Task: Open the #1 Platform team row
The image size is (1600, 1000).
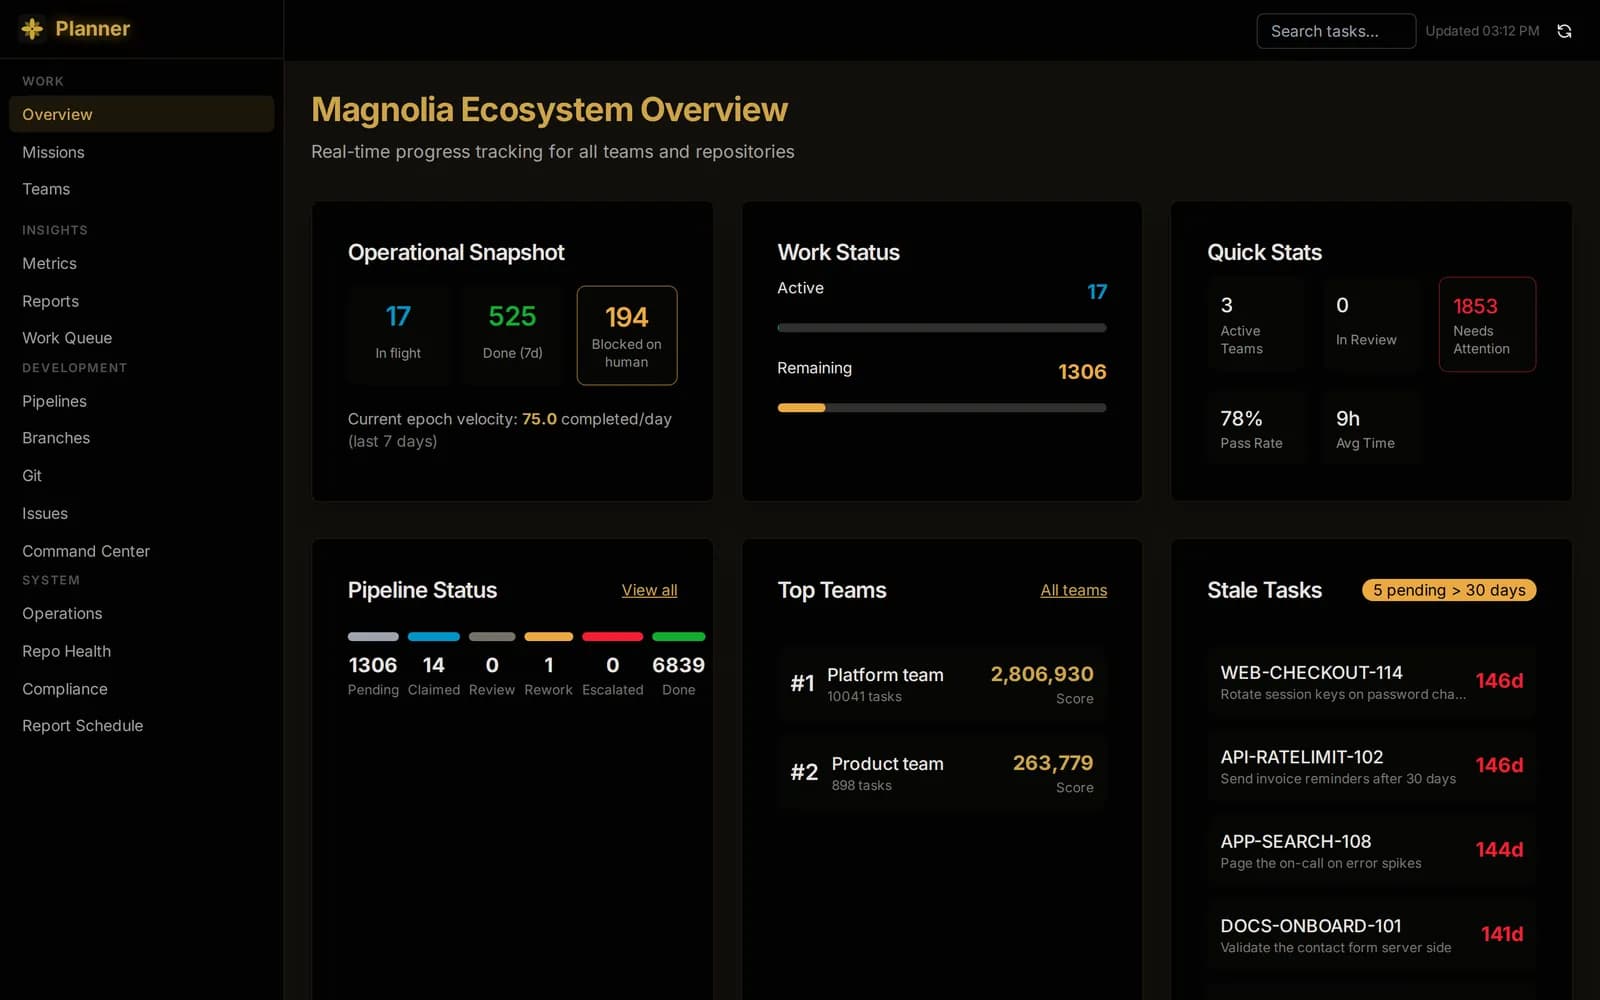Action: [942, 684]
